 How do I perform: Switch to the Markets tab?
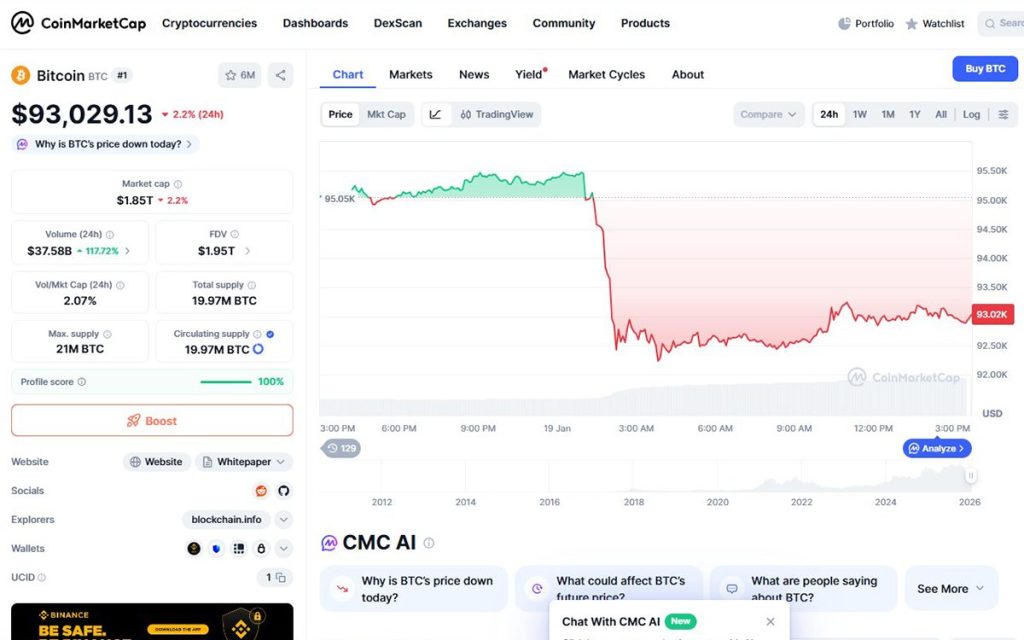click(x=411, y=75)
